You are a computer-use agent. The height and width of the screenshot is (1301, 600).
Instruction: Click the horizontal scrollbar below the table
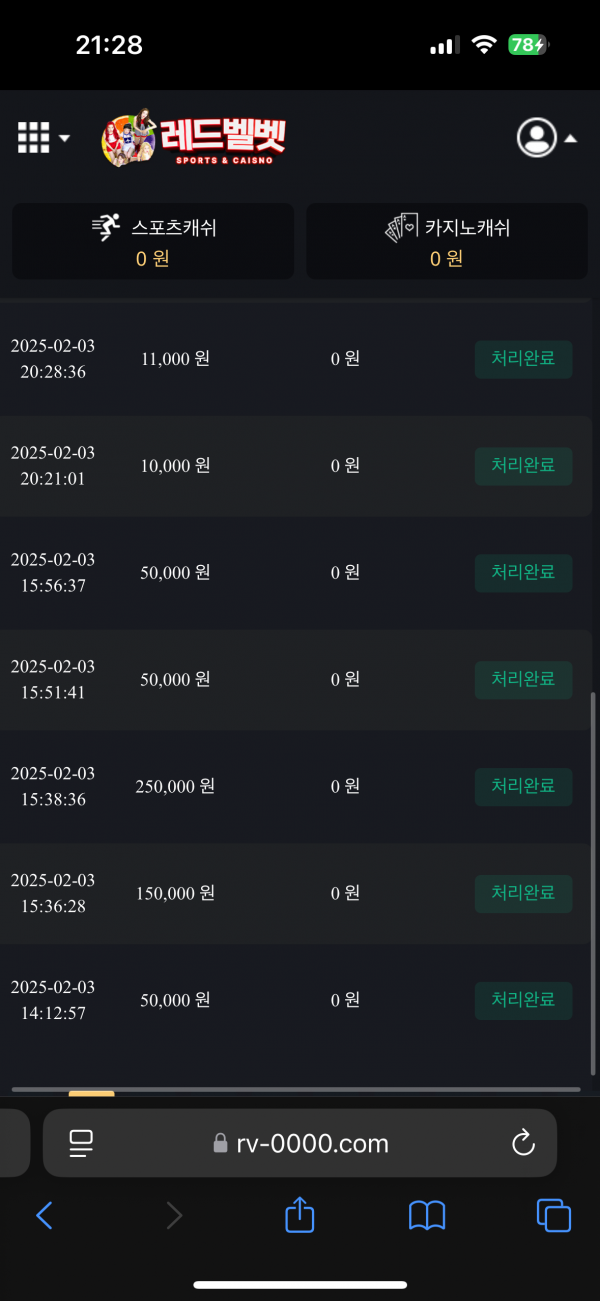coord(296,1089)
